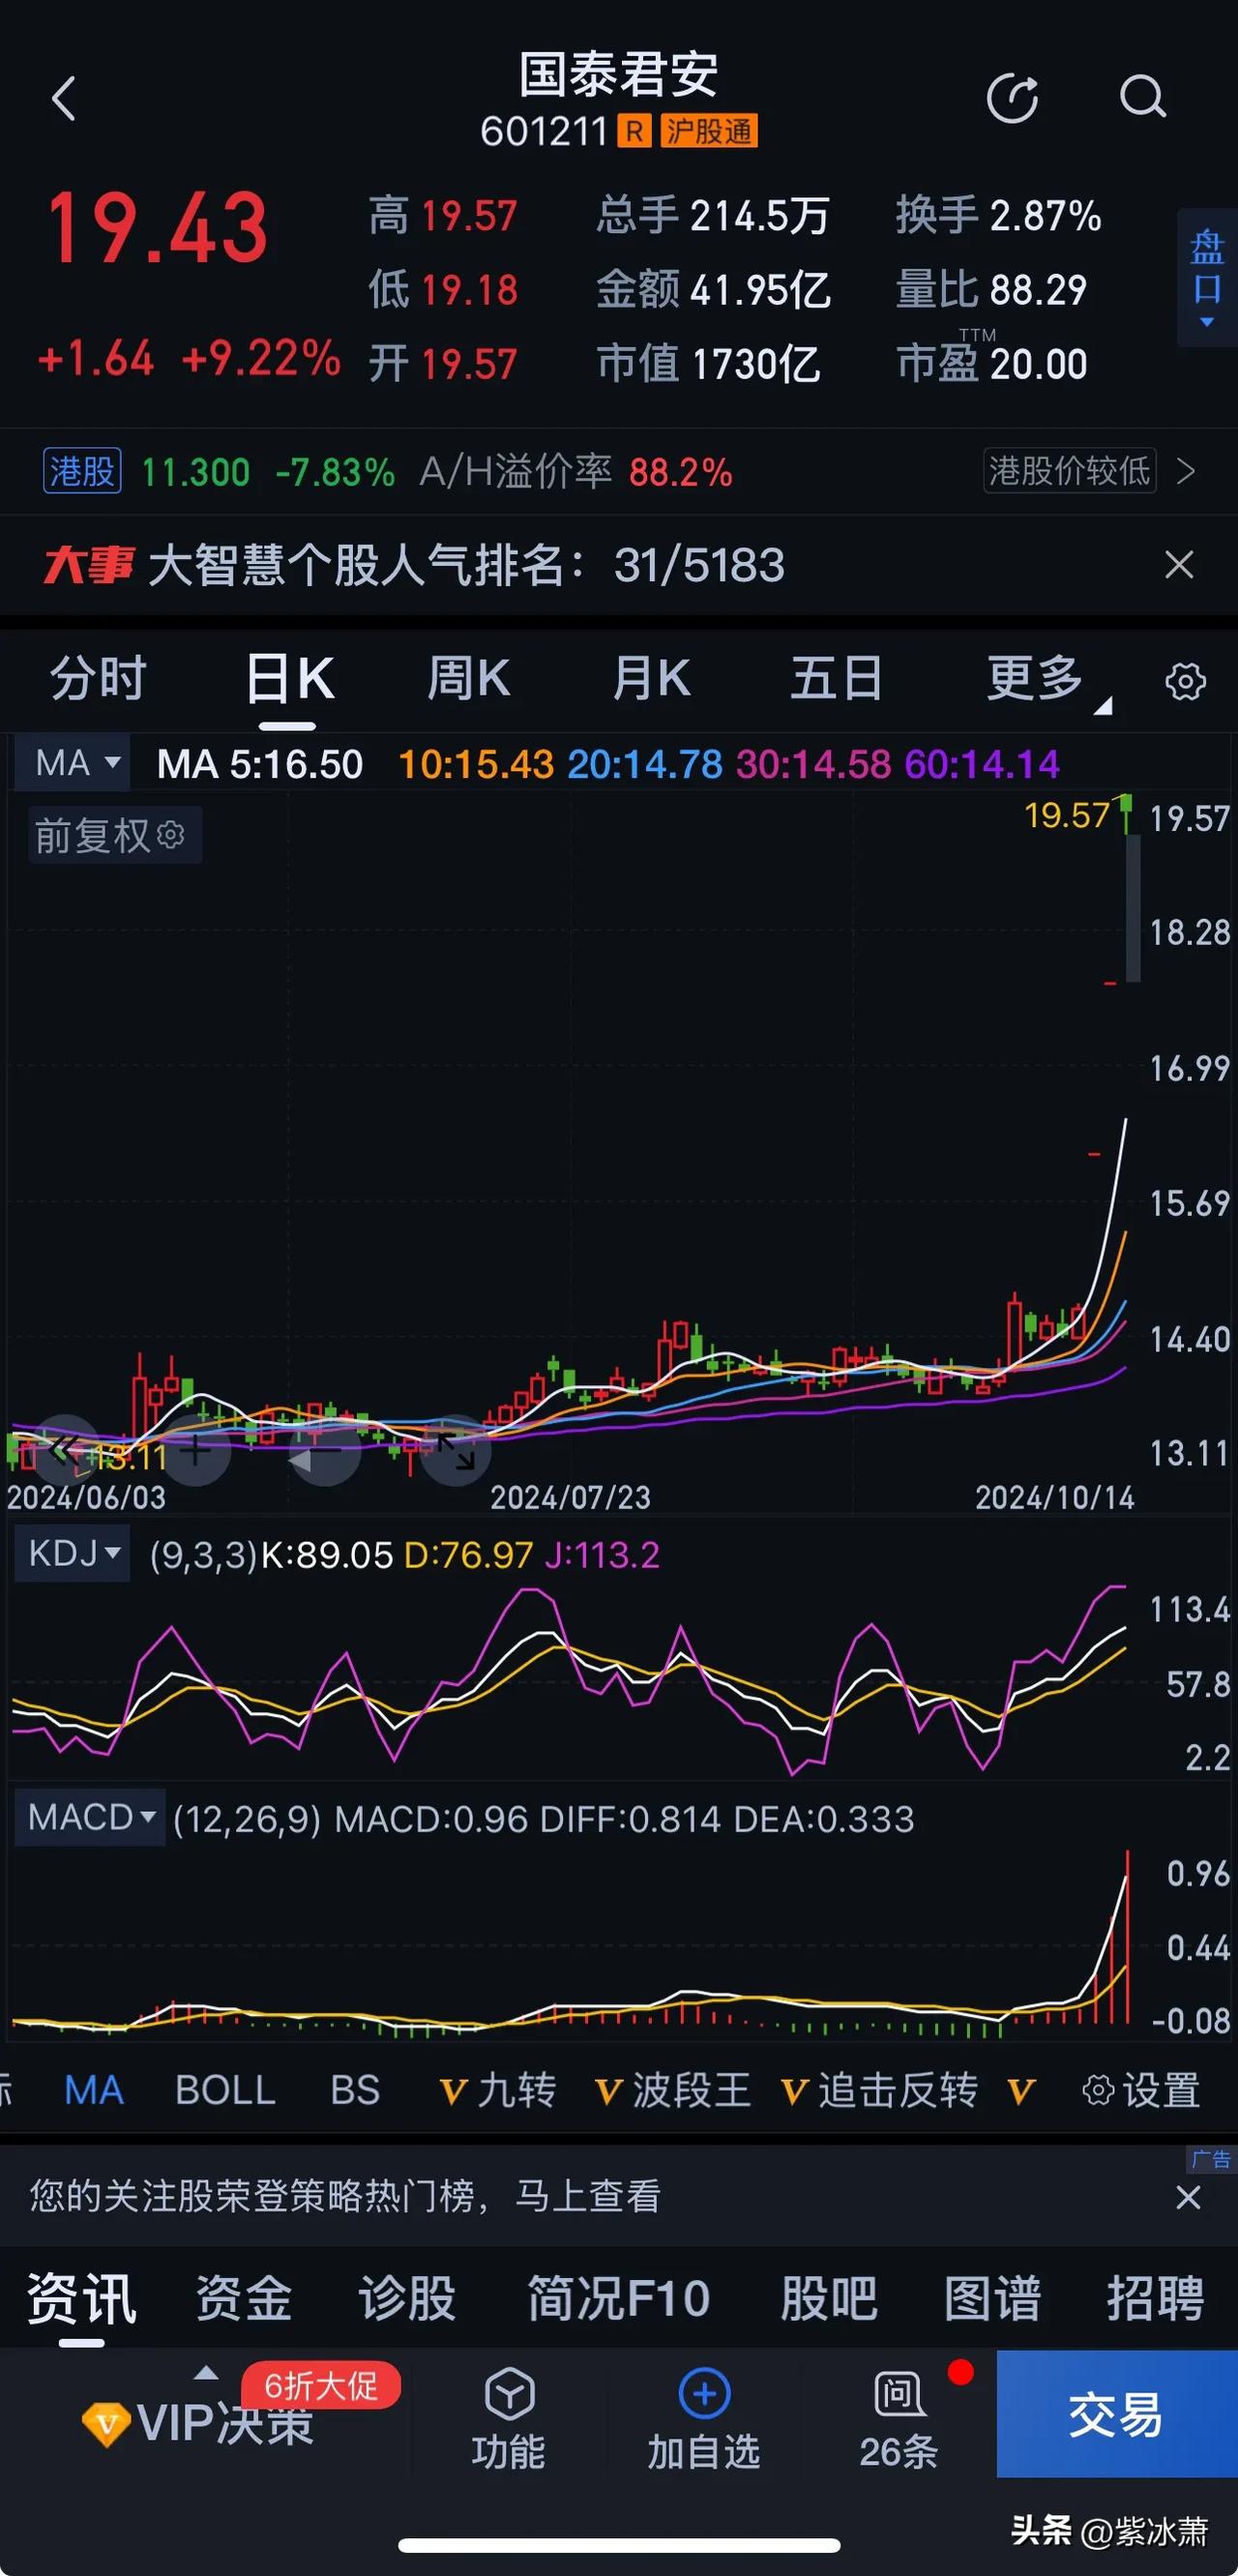The height and width of the screenshot is (2576, 1238).
Task: Open the 您的关注股荣登策略热门榜 notice
Action: [345, 2197]
